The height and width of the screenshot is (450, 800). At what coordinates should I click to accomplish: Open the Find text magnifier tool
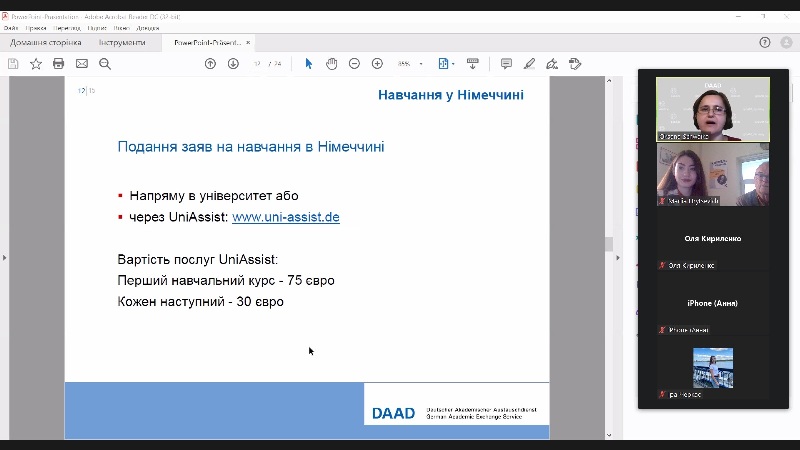105,64
